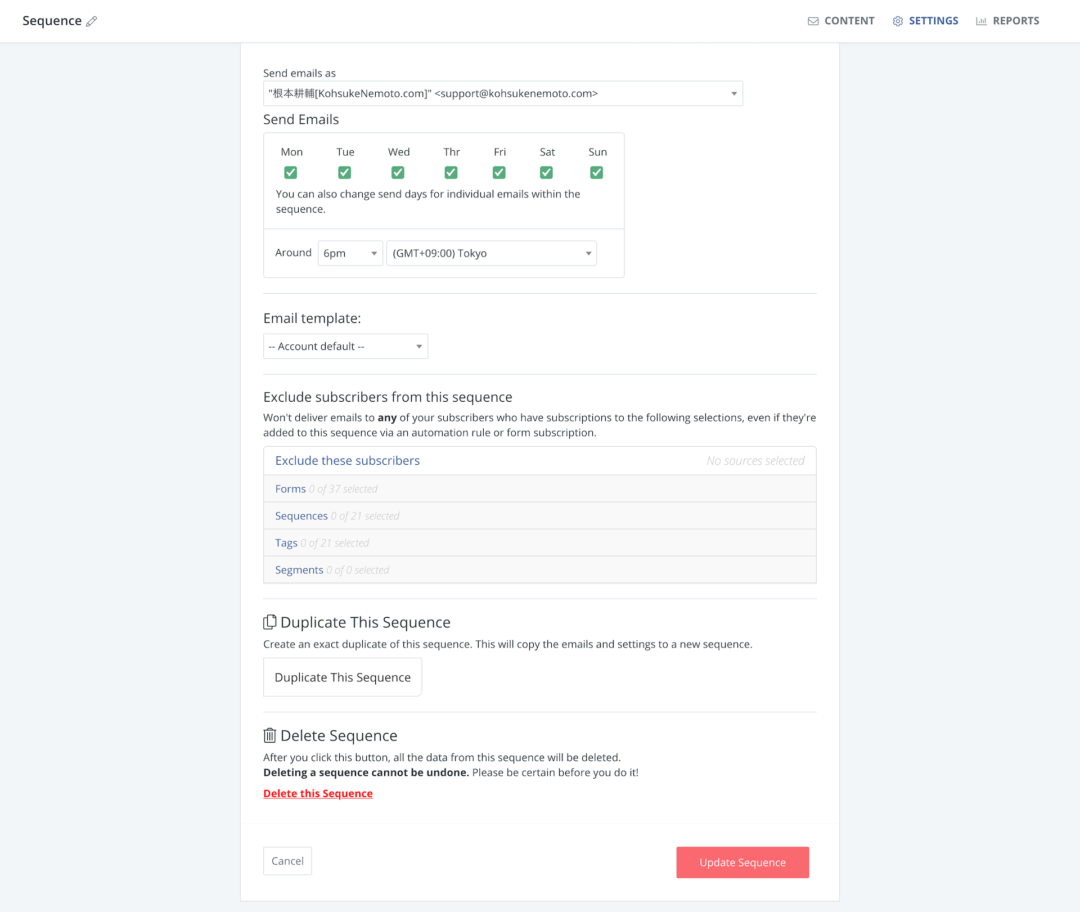This screenshot has height=912, width=1080.
Task: Open the Email template Account default dropdown
Action: point(345,346)
